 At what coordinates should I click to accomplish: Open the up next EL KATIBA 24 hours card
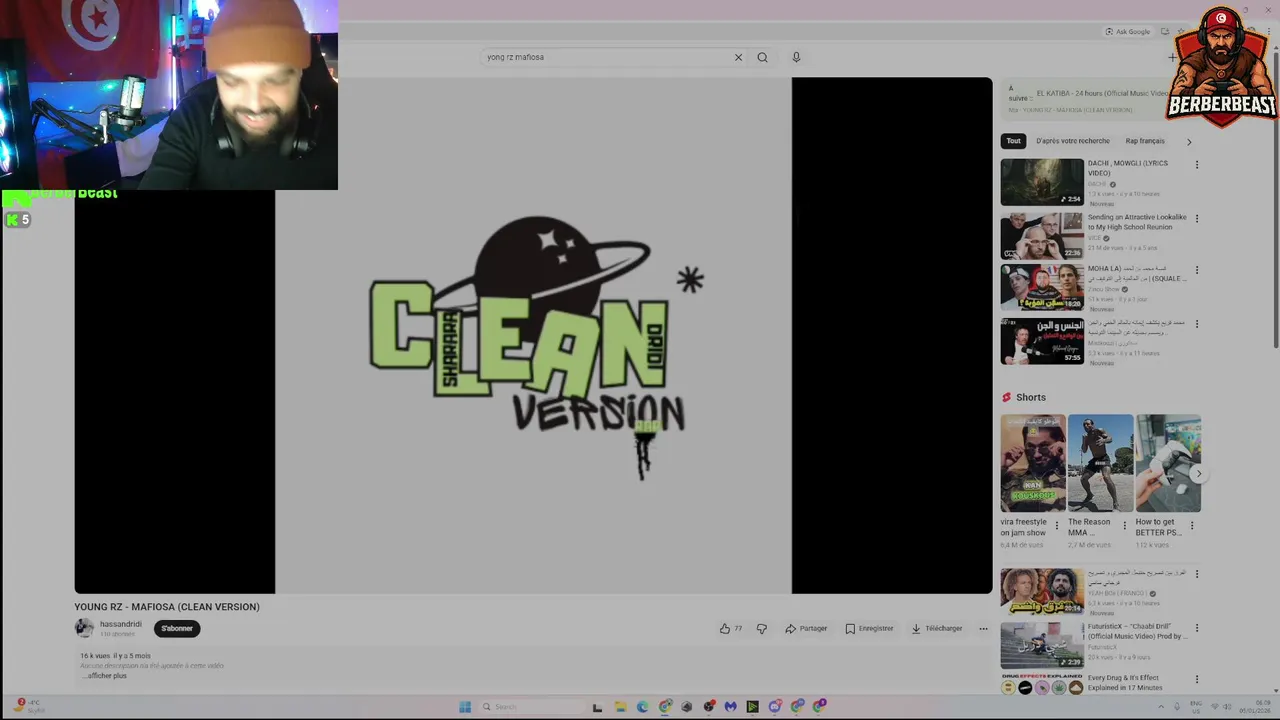pyautogui.click(x=1090, y=100)
